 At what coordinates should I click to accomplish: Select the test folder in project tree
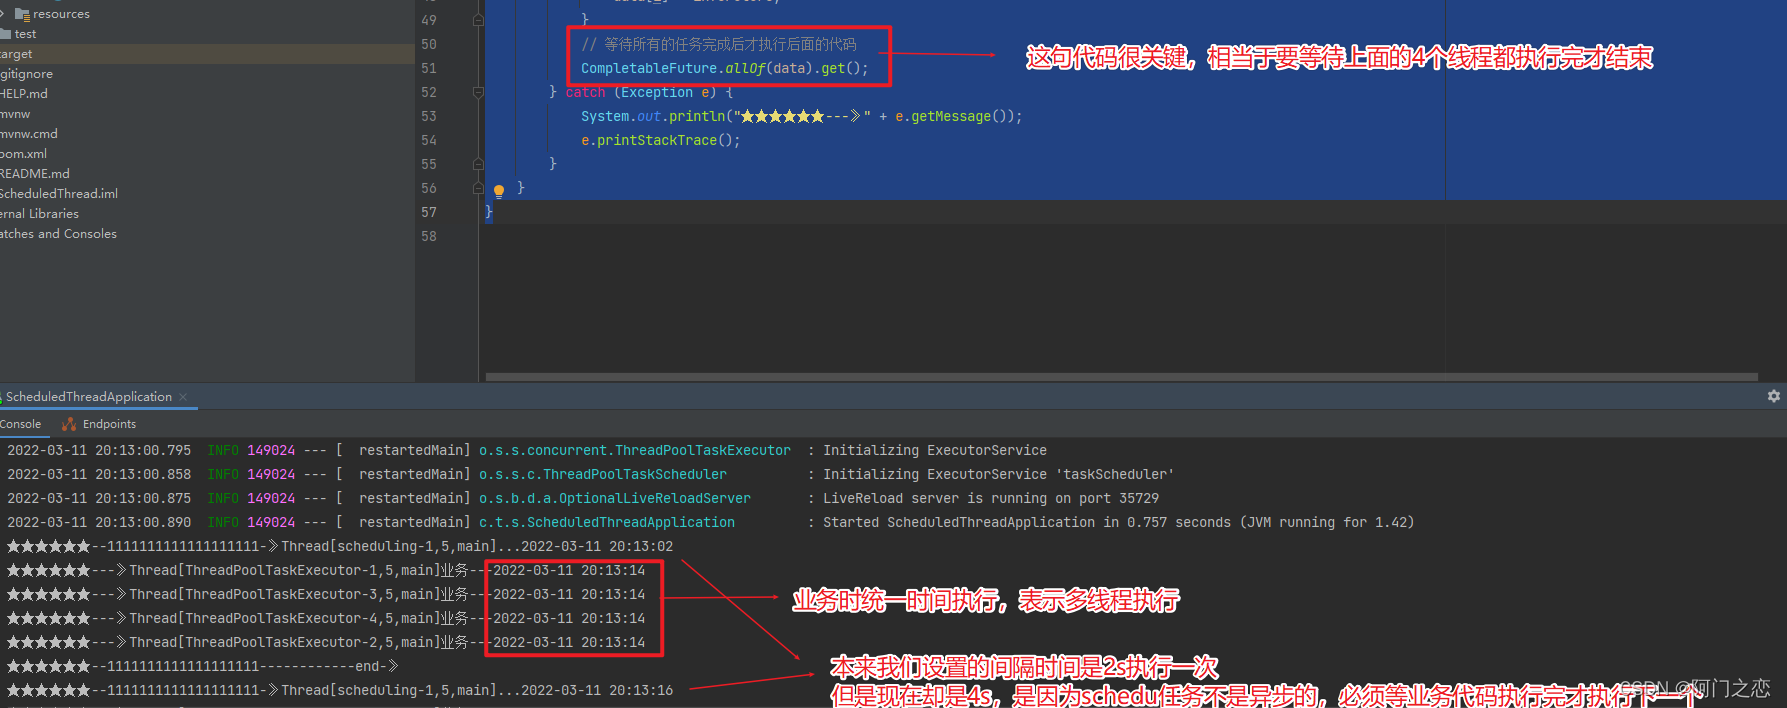click(x=25, y=34)
